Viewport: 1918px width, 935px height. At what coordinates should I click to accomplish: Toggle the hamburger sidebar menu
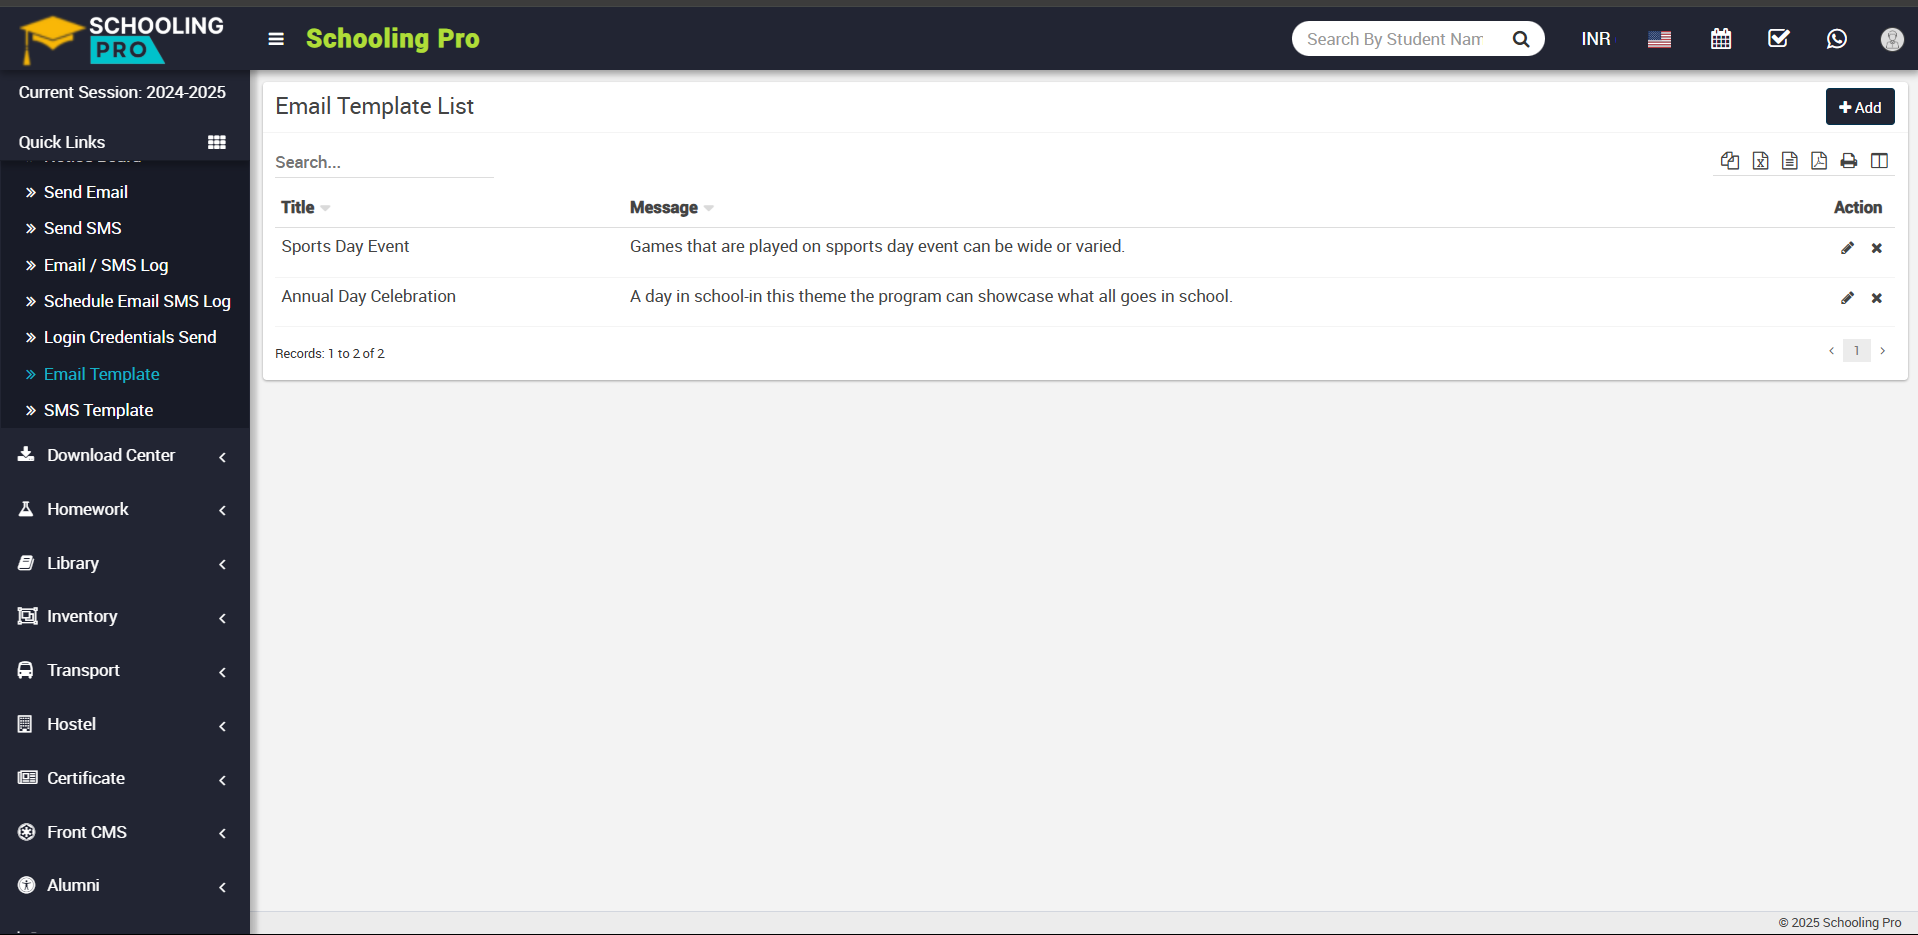276,39
